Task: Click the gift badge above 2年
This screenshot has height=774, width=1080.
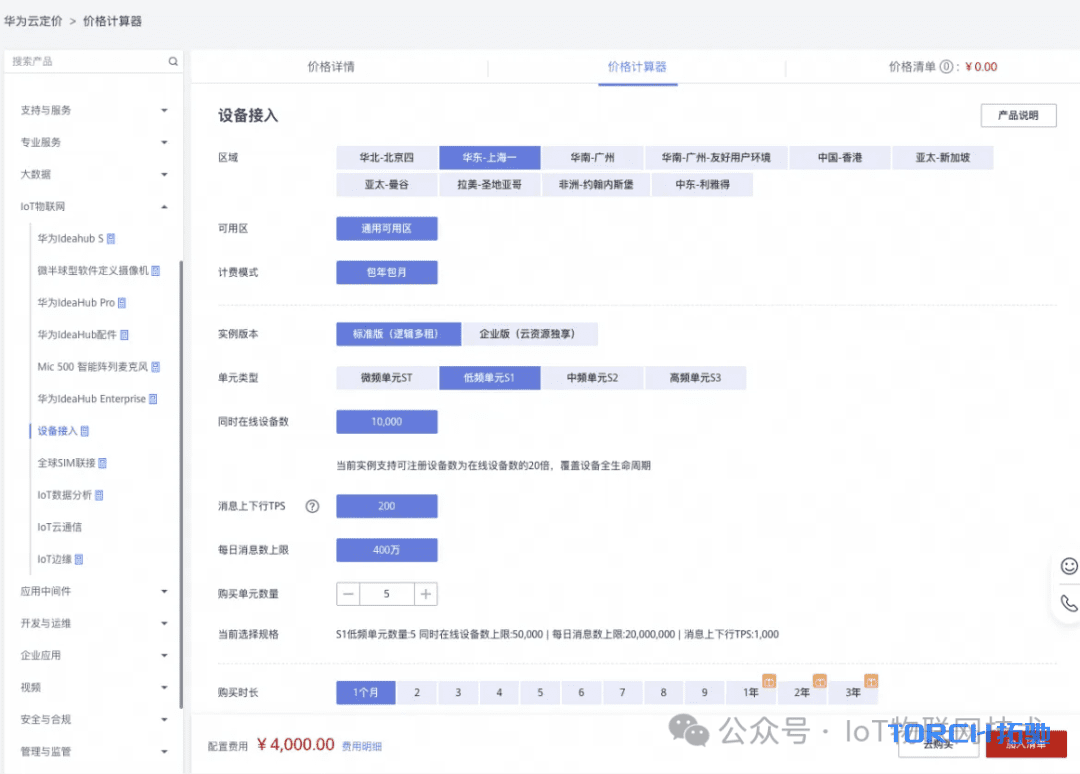Action: pyautogui.click(x=820, y=681)
